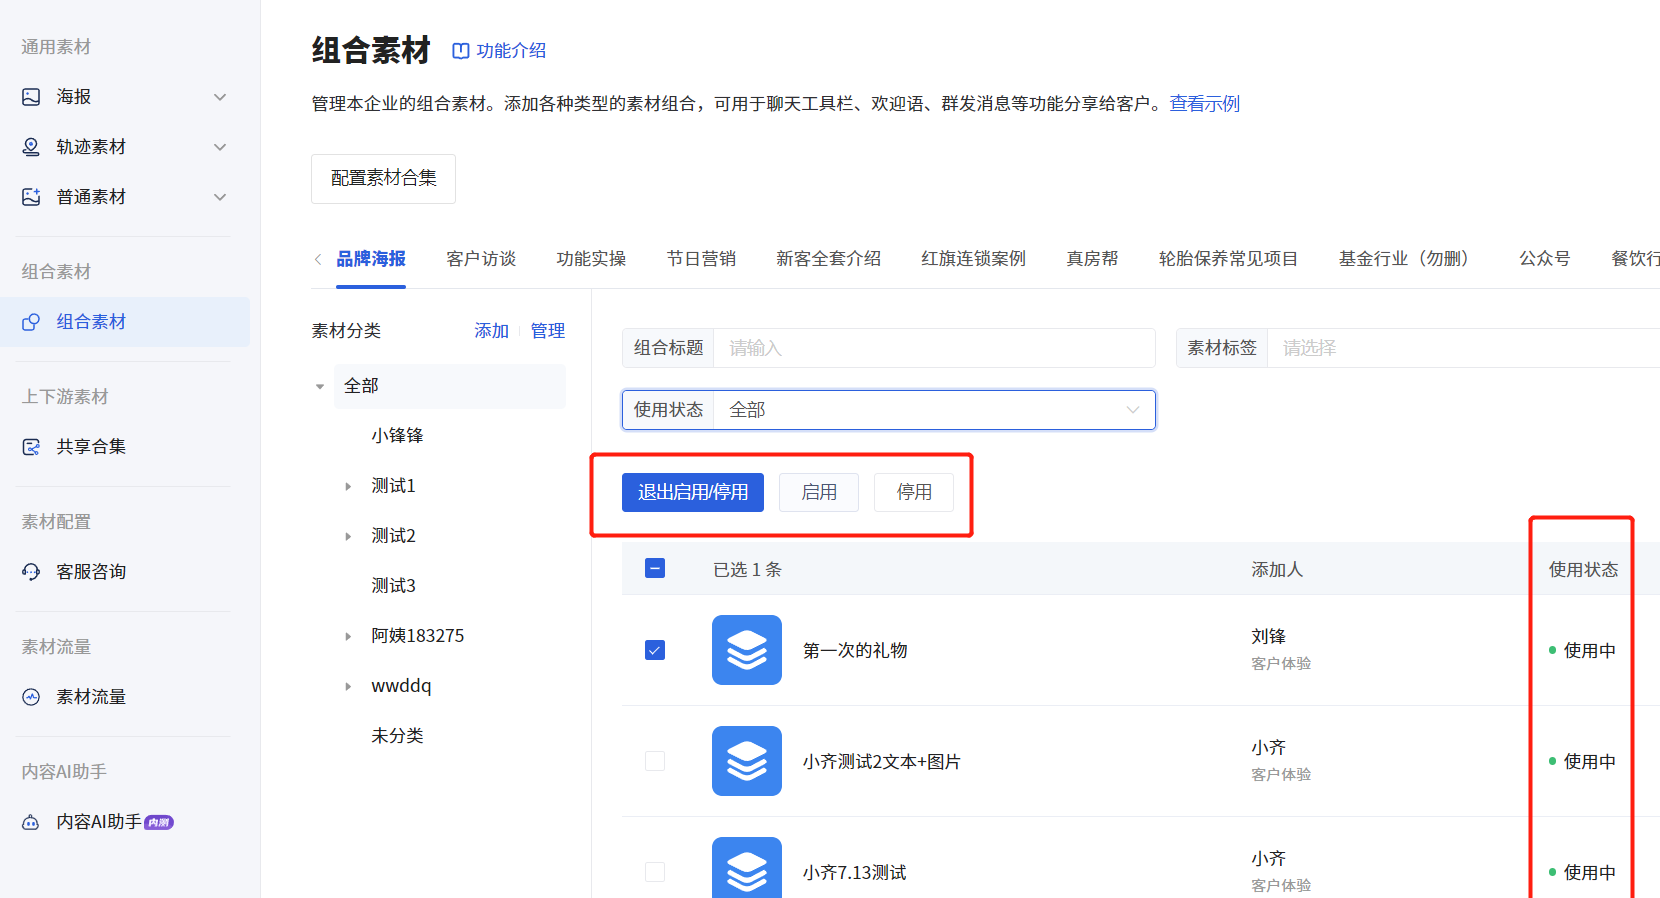Click the 退出启用/停用 button
The image size is (1660, 898).
coord(693,492)
